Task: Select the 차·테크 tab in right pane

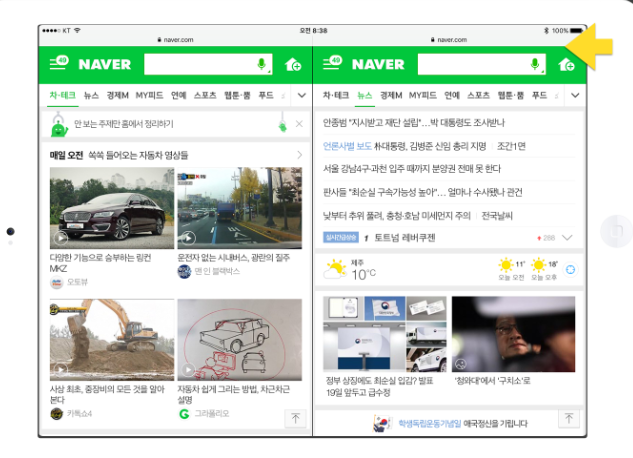Action: click(x=336, y=95)
